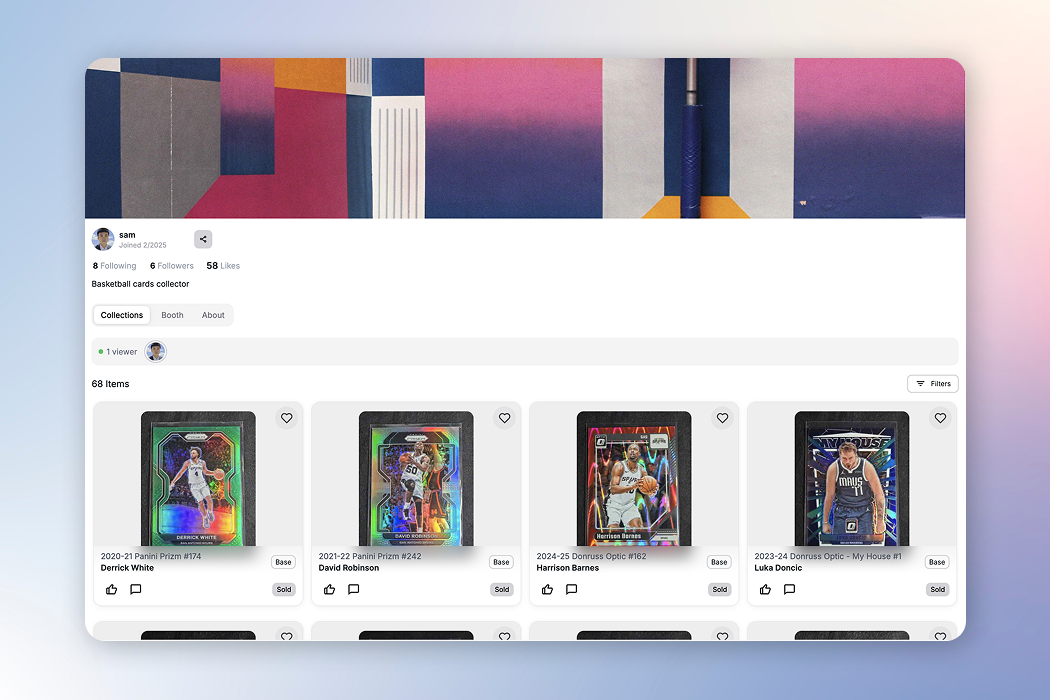The image size is (1050, 700).
Task: Toggle heart favorite on Luka Doncic card
Action: pos(940,418)
